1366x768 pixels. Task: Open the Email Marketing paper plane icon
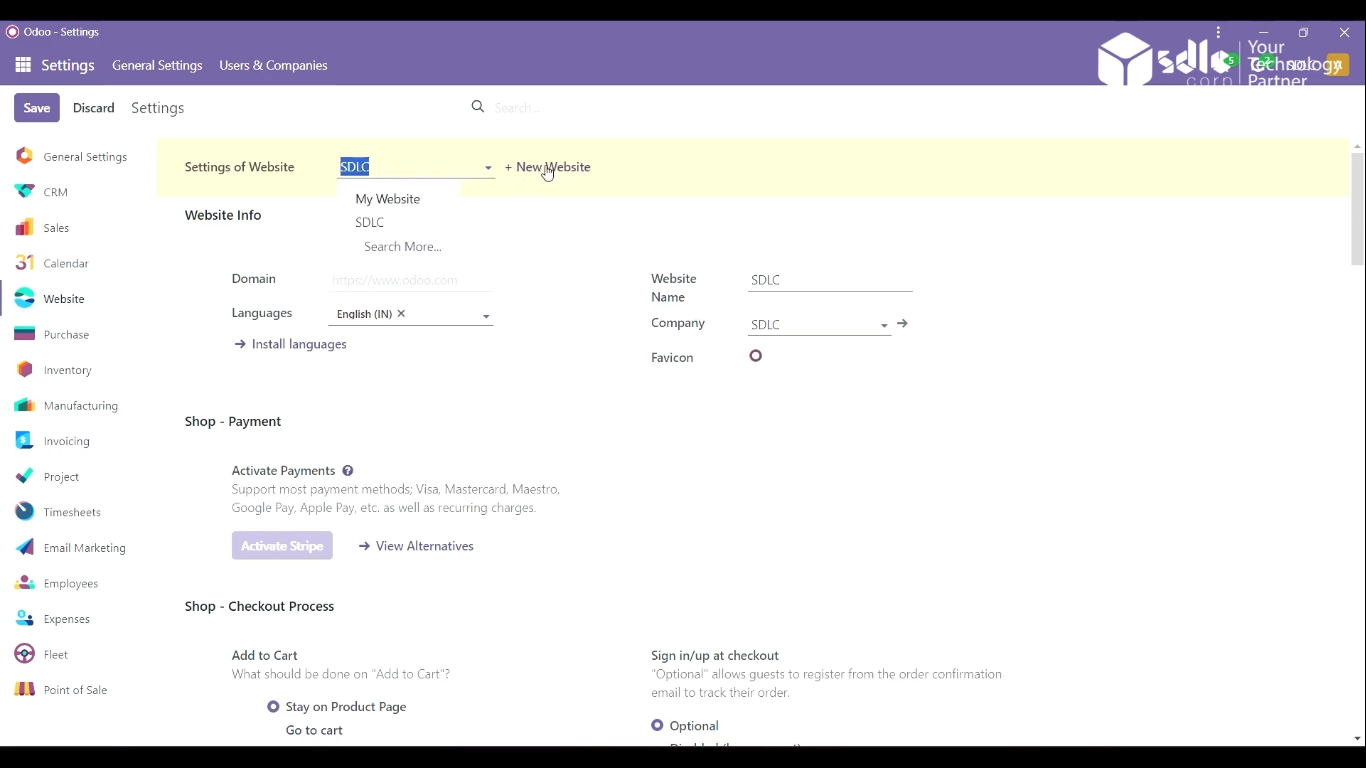coord(24,548)
